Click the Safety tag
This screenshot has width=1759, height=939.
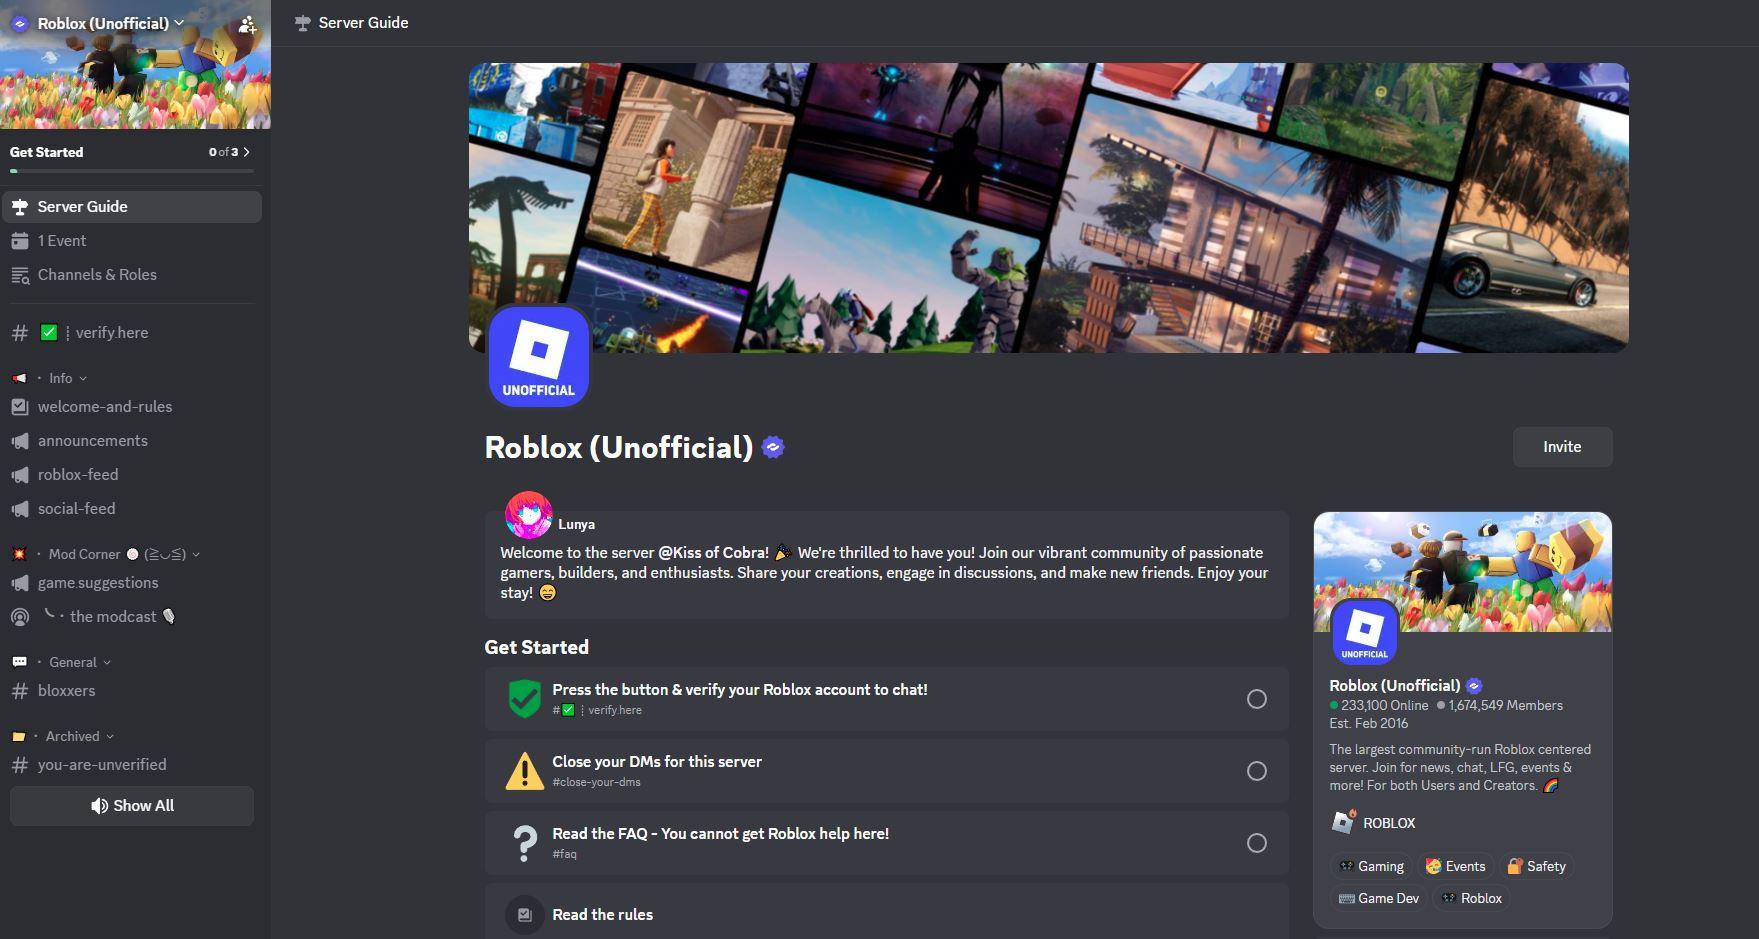[x=1536, y=866]
